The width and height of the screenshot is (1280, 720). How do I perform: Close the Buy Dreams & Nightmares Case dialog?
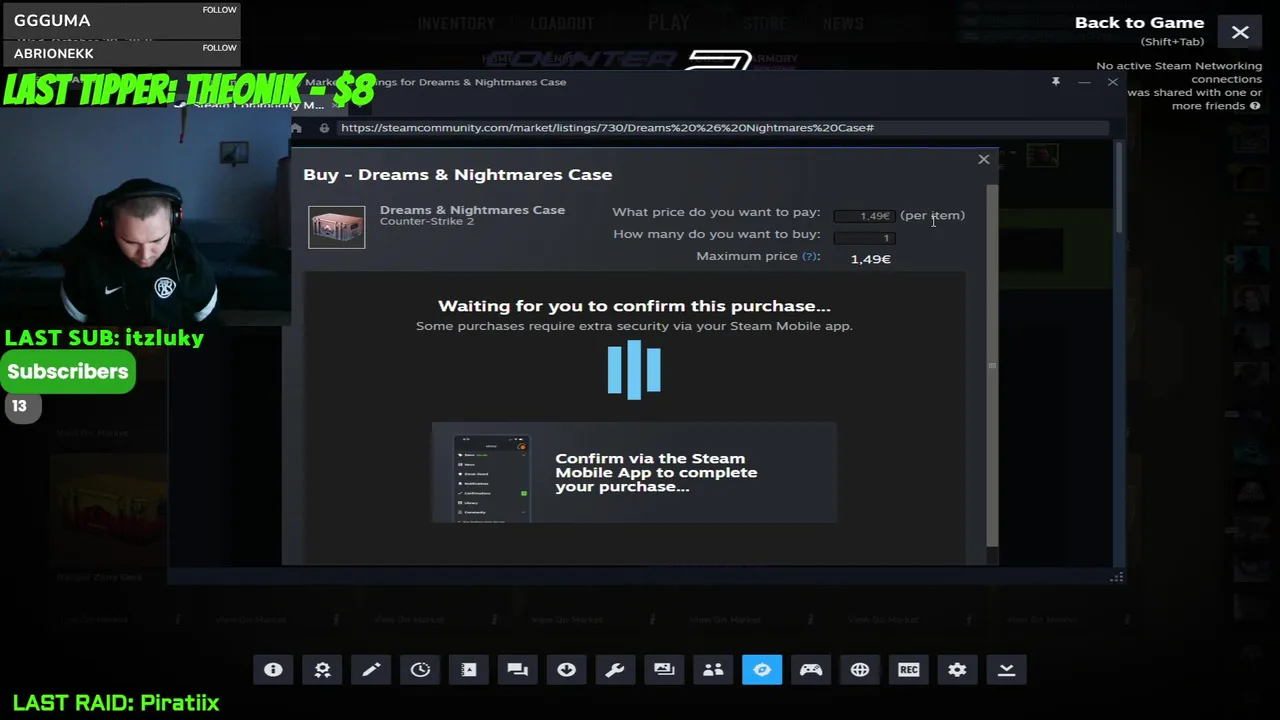click(x=984, y=159)
